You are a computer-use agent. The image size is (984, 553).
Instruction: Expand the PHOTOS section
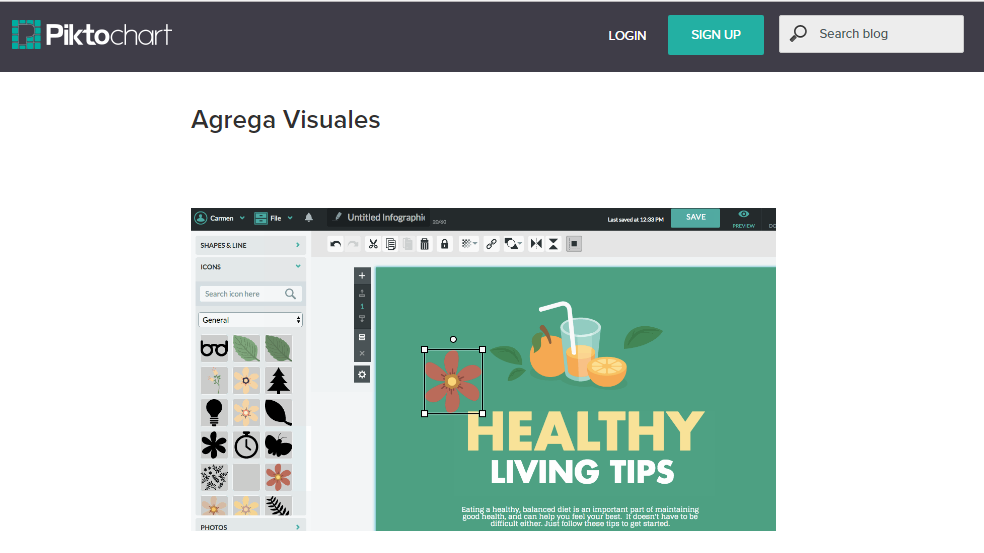(250, 527)
